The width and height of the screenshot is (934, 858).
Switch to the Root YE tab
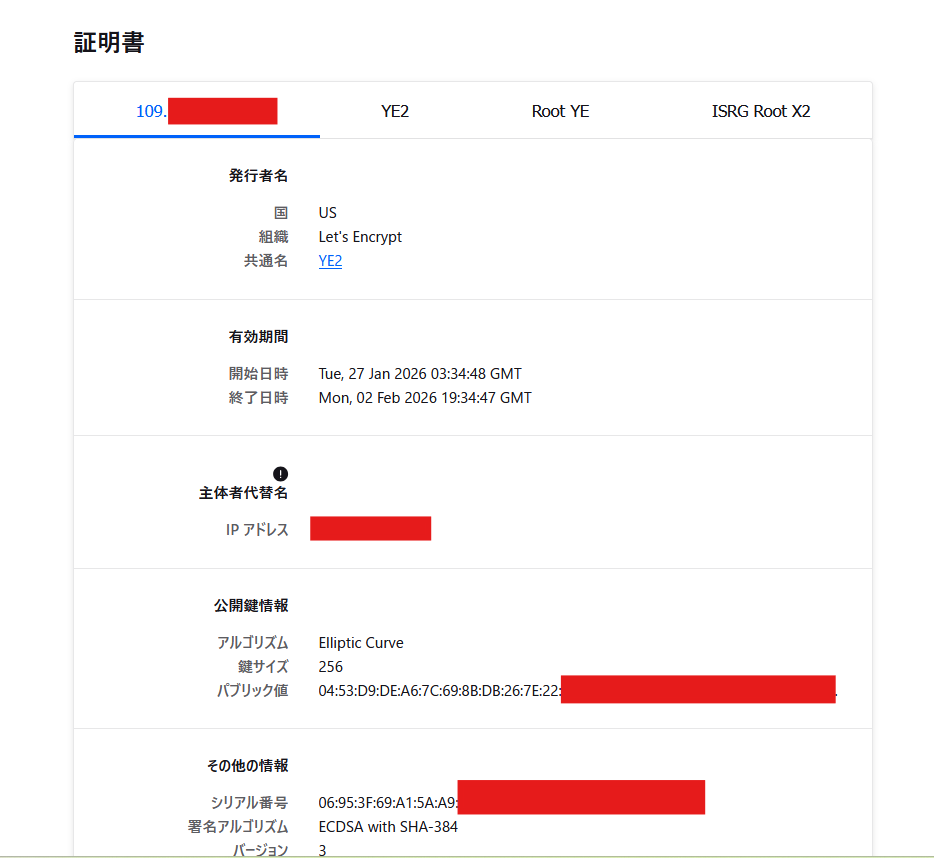coord(560,111)
